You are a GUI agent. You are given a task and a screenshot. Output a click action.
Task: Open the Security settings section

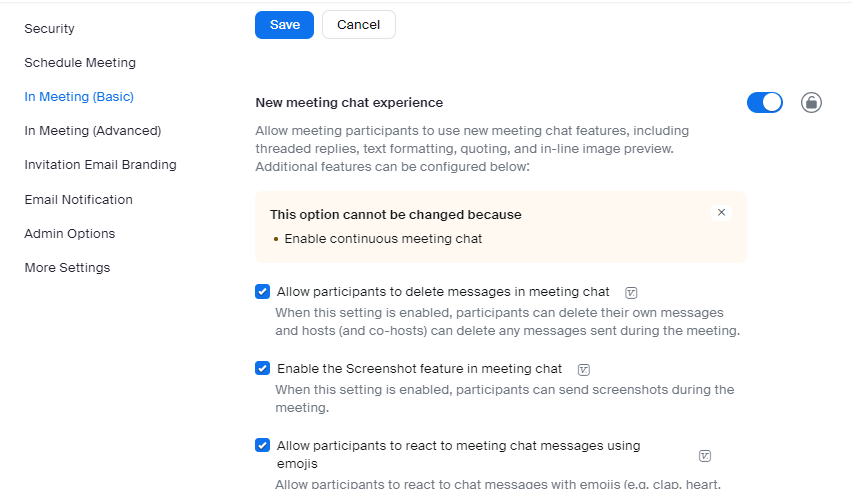pyautogui.click(x=50, y=29)
